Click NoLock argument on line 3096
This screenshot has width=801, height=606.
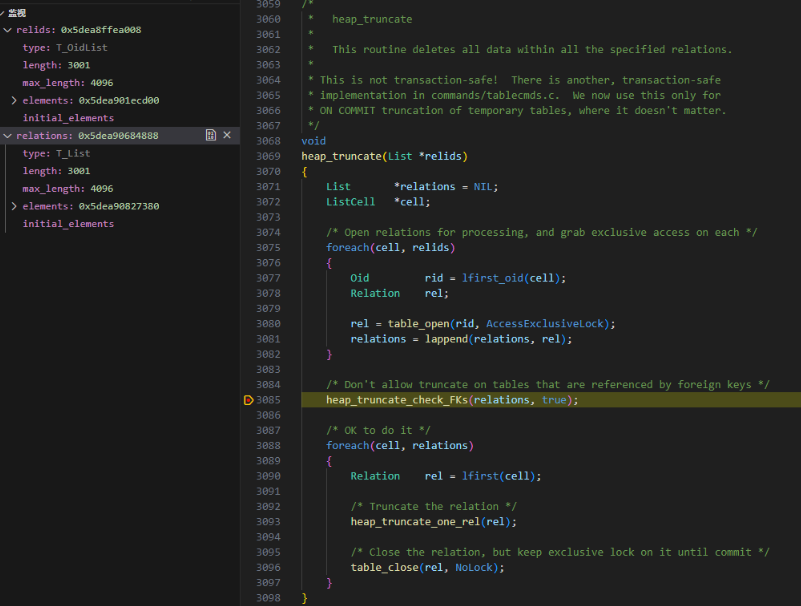474,568
